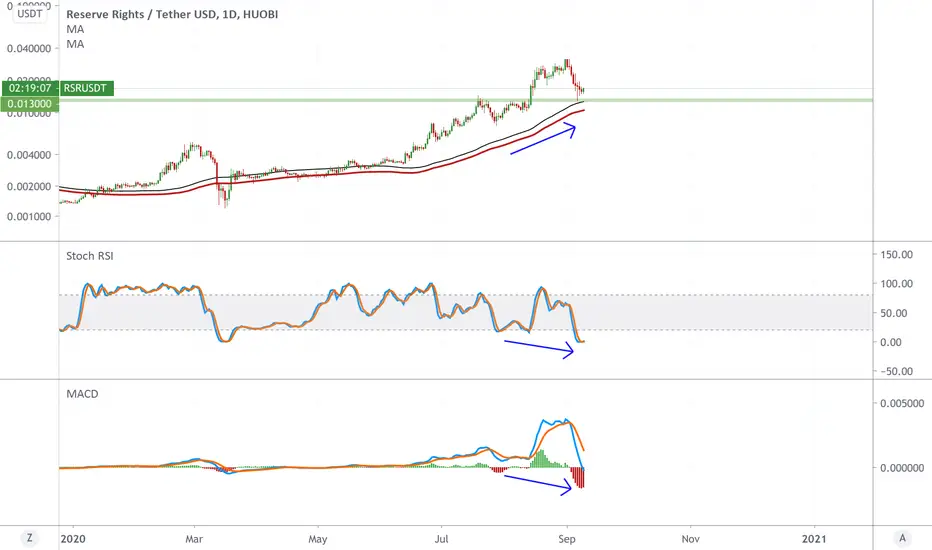This screenshot has width=932, height=550.
Task: Click the A auto-scale button
Action: coord(902,538)
